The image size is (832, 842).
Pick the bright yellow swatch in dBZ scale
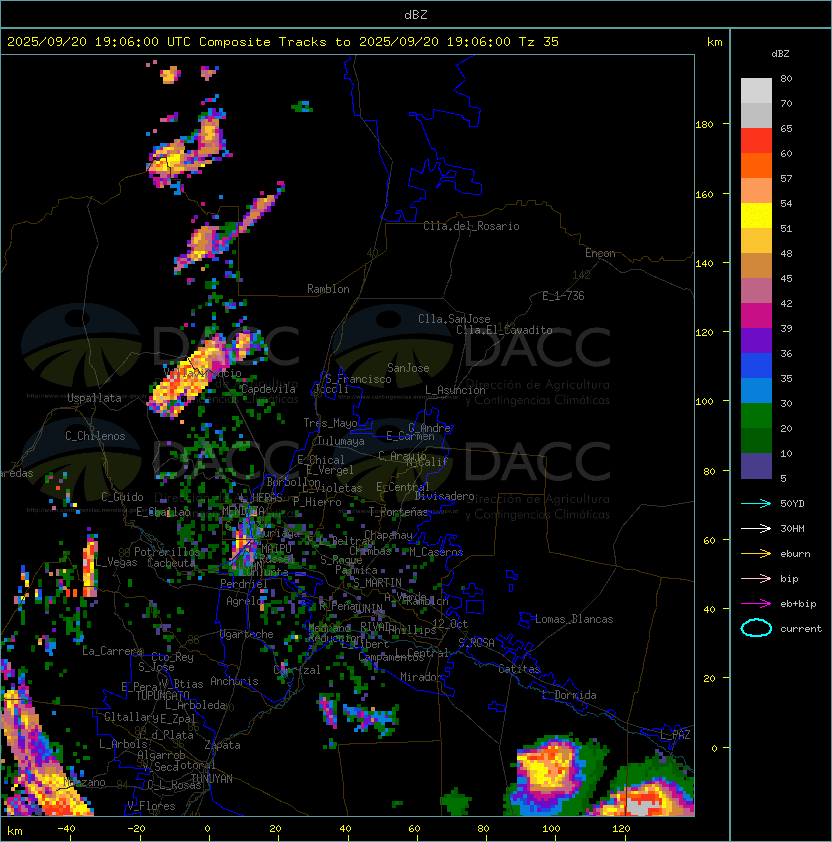[x=756, y=215]
